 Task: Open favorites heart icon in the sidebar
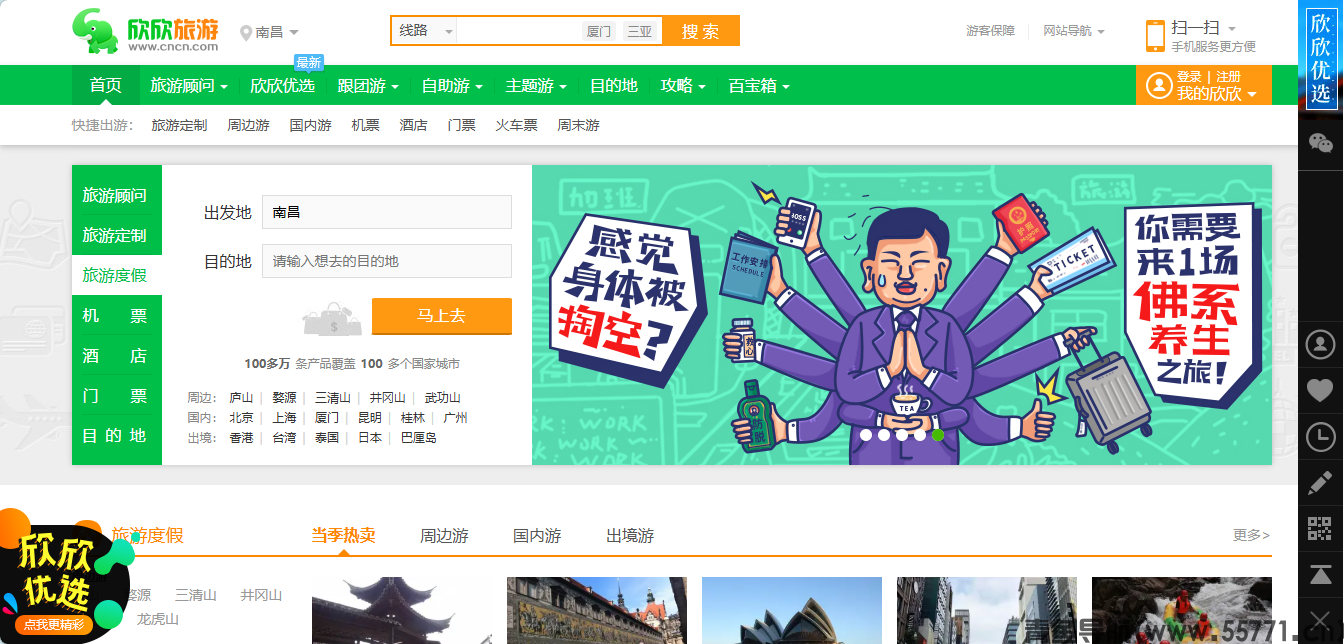[1321, 390]
